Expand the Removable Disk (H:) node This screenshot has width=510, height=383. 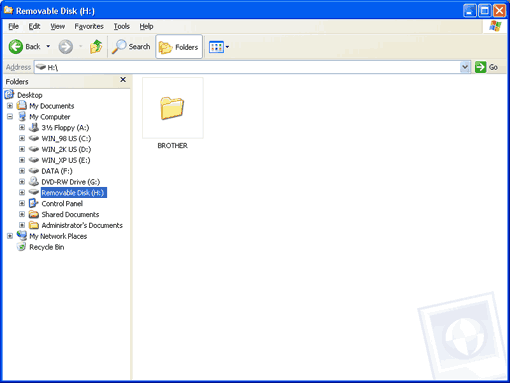[x=22, y=193]
